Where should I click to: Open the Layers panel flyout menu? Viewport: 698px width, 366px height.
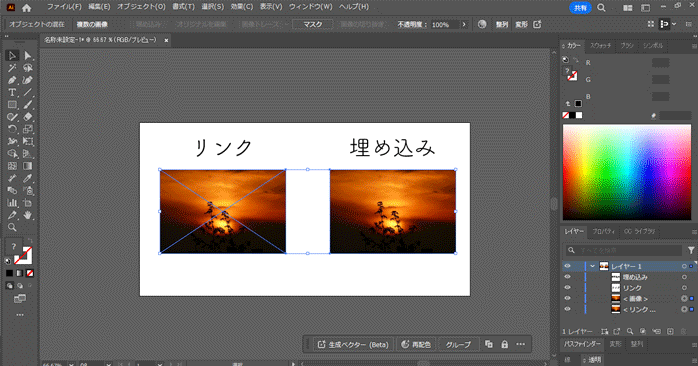tap(694, 232)
